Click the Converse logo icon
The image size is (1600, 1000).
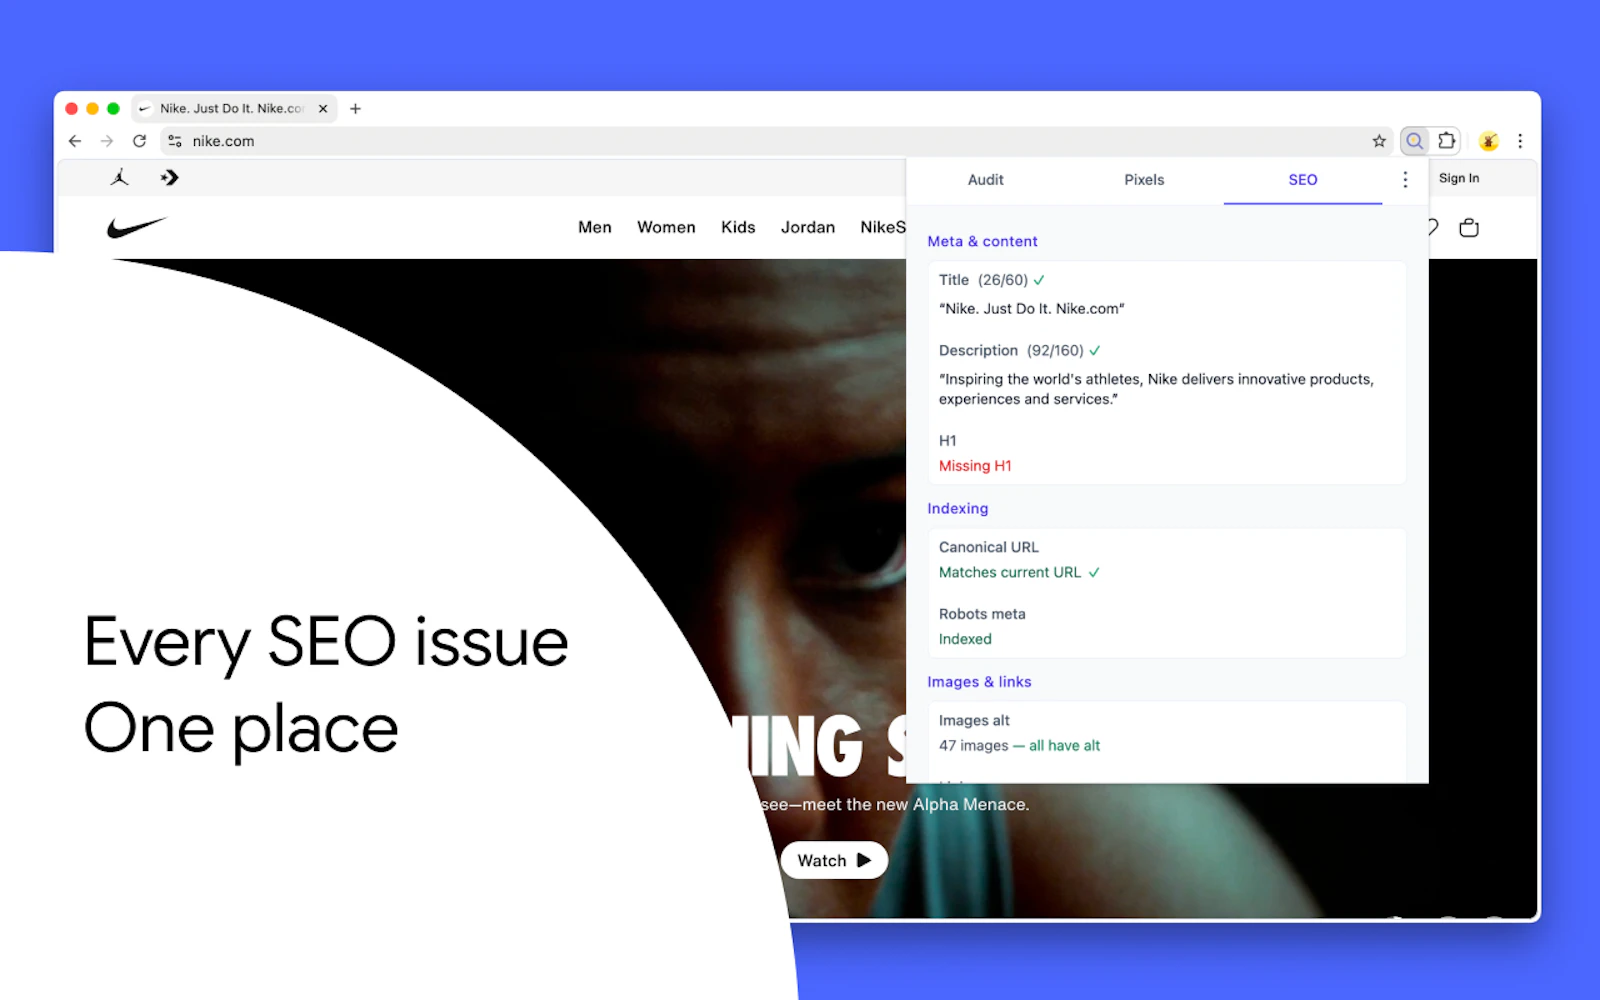(x=170, y=178)
